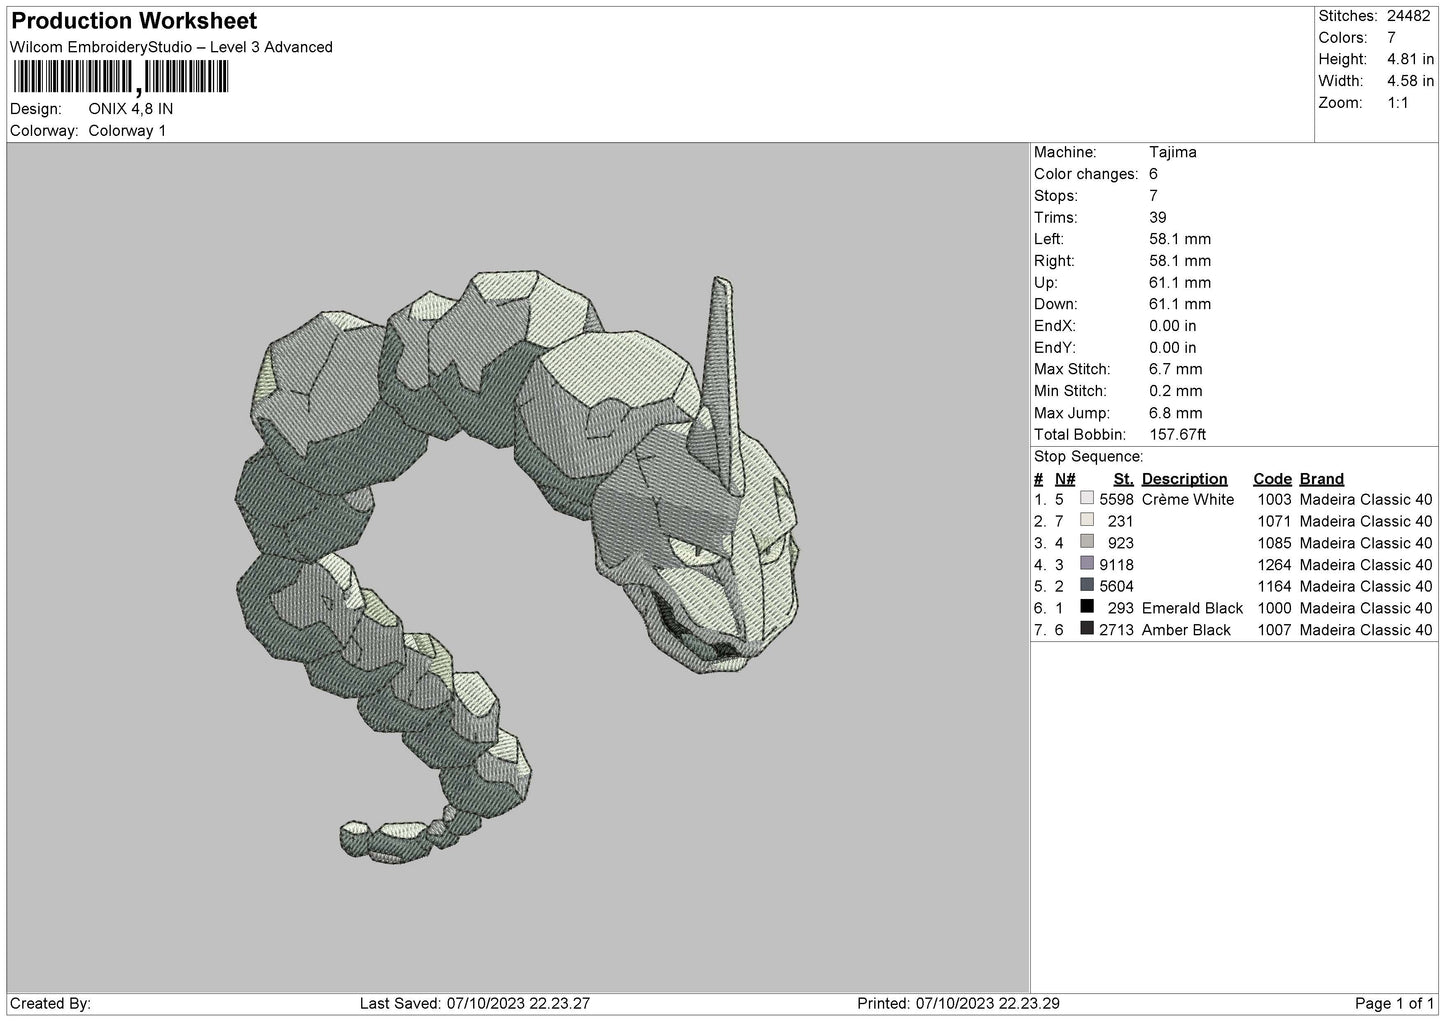Image resolution: width=1445 pixels, height=1021 pixels.
Task: Click thread code '1071'
Action: pos(1274,521)
